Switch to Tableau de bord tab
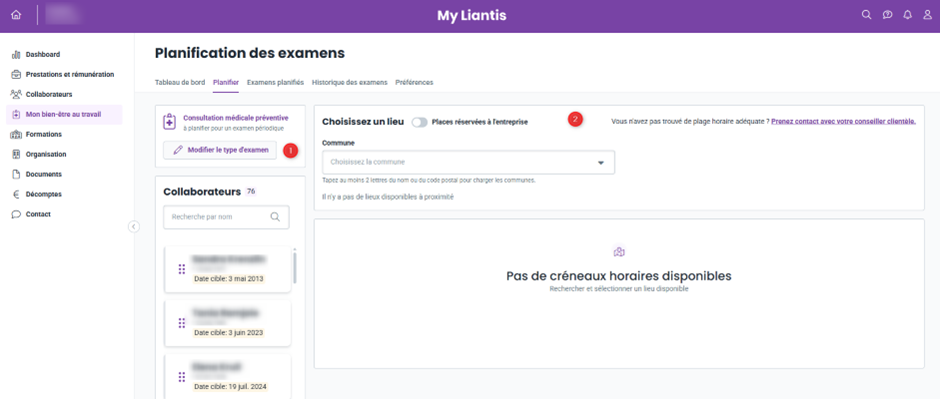This screenshot has height=399, width=940. point(180,82)
